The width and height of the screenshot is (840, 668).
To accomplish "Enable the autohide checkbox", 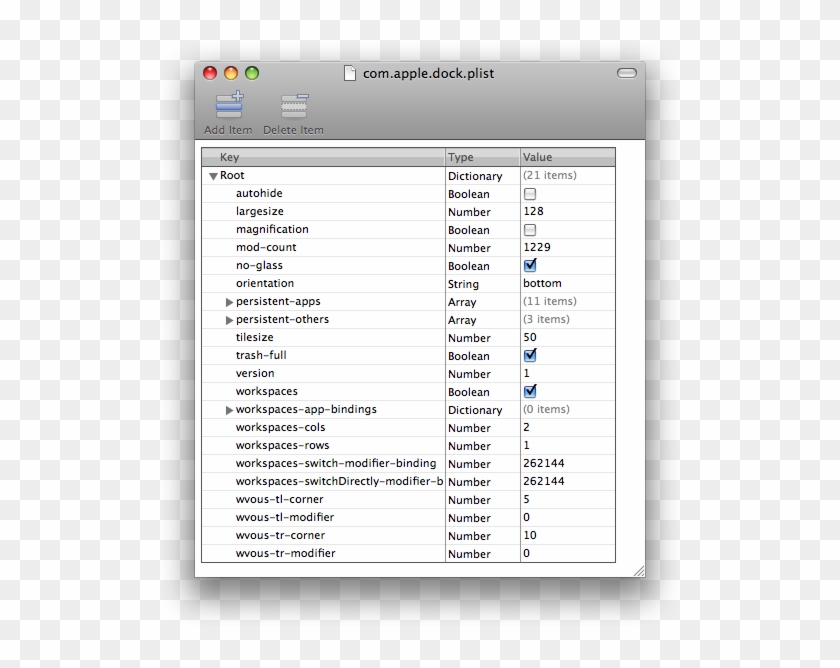I will click(529, 193).
